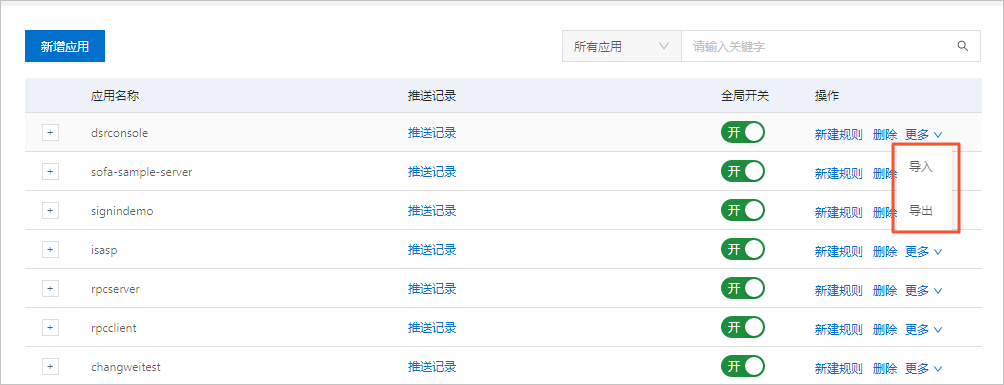Image resolution: width=1004 pixels, height=385 pixels.
Task: Expand the dsrconsole row plus icon
Action: click(x=51, y=133)
